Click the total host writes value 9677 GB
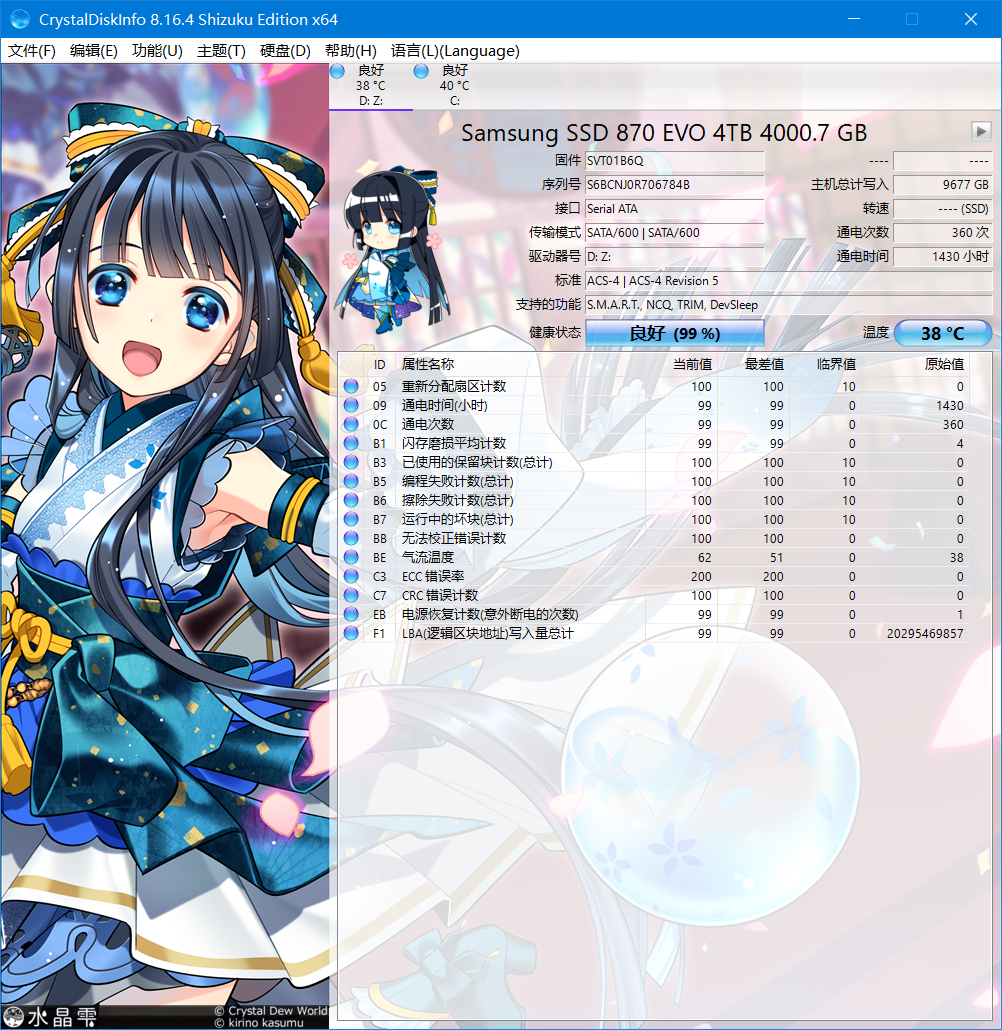The image size is (1002, 1030). click(x=942, y=185)
